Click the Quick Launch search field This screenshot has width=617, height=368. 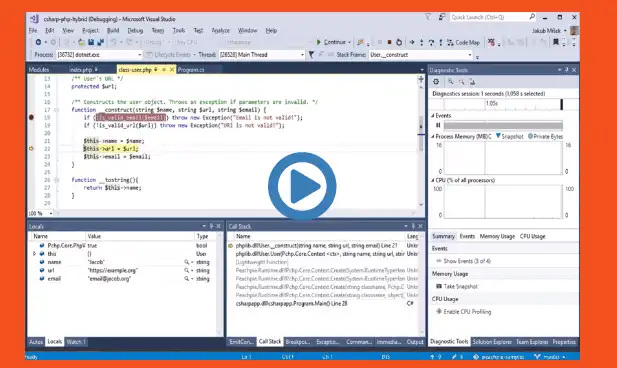tap(493, 17)
